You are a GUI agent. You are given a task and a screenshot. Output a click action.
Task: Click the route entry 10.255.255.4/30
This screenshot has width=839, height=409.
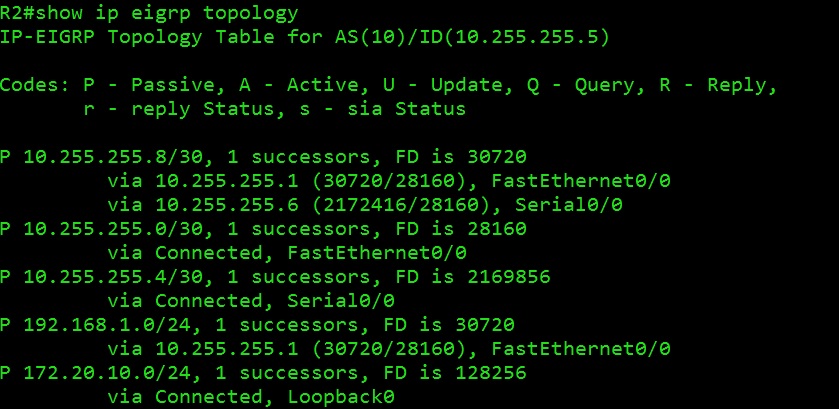[113, 277]
